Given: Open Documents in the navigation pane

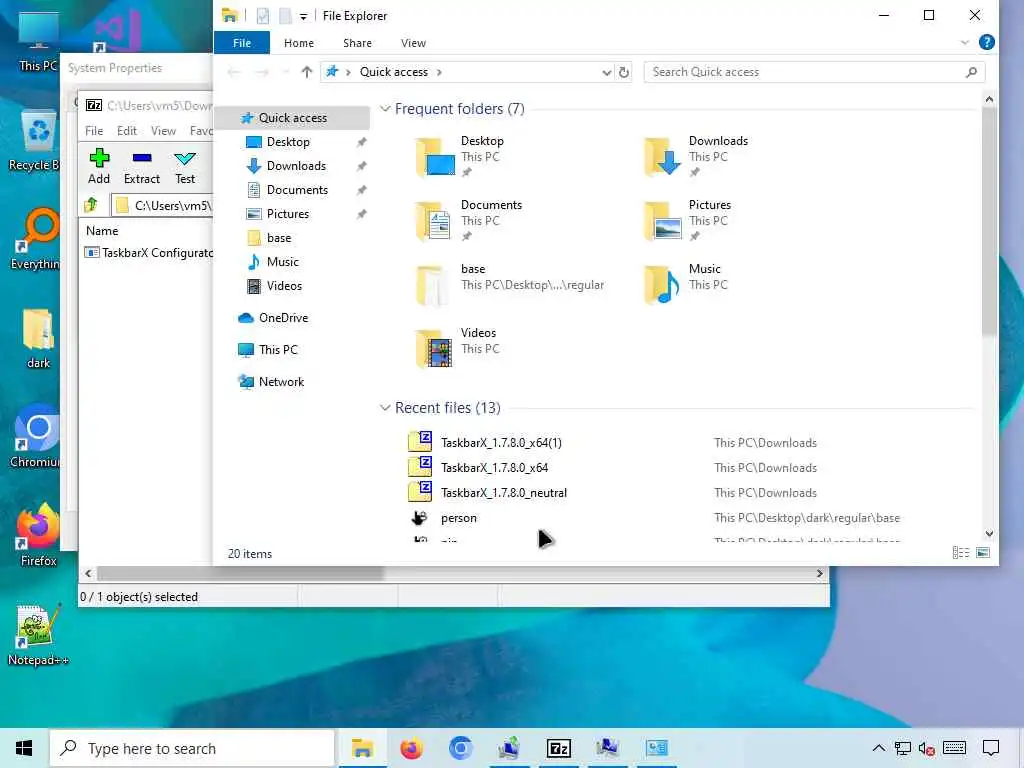Looking at the screenshot, I should point(297,190).
